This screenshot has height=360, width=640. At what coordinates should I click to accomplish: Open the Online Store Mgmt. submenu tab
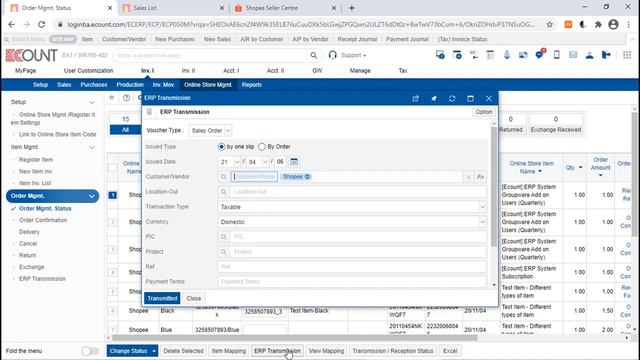[x=208, y=85]
